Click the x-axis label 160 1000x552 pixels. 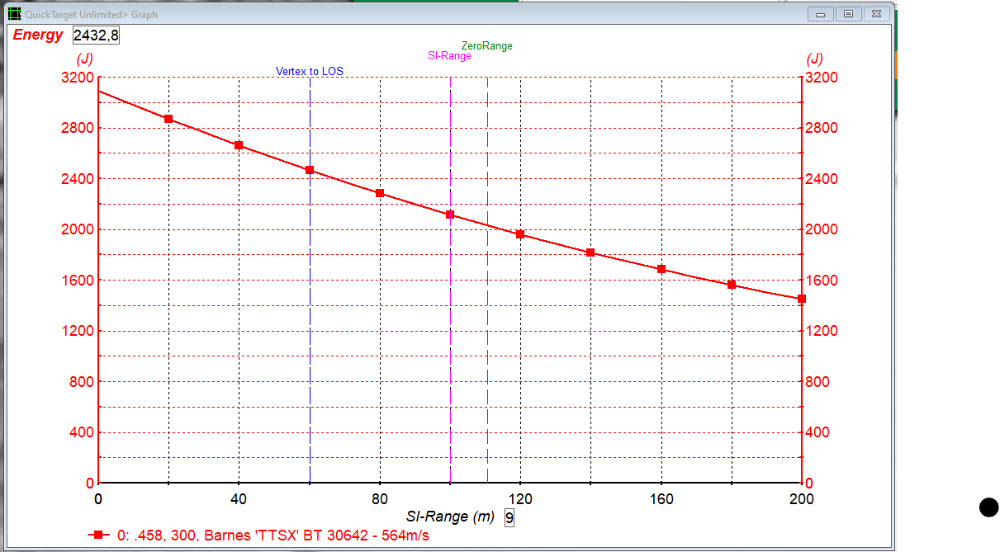661,499
